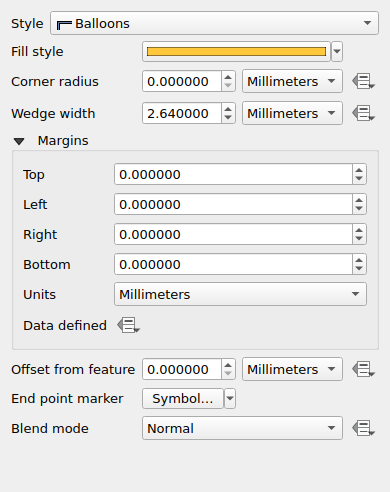Increase Corner radius with up arrow
Screen dimensions: 390x492
[228, 77]
